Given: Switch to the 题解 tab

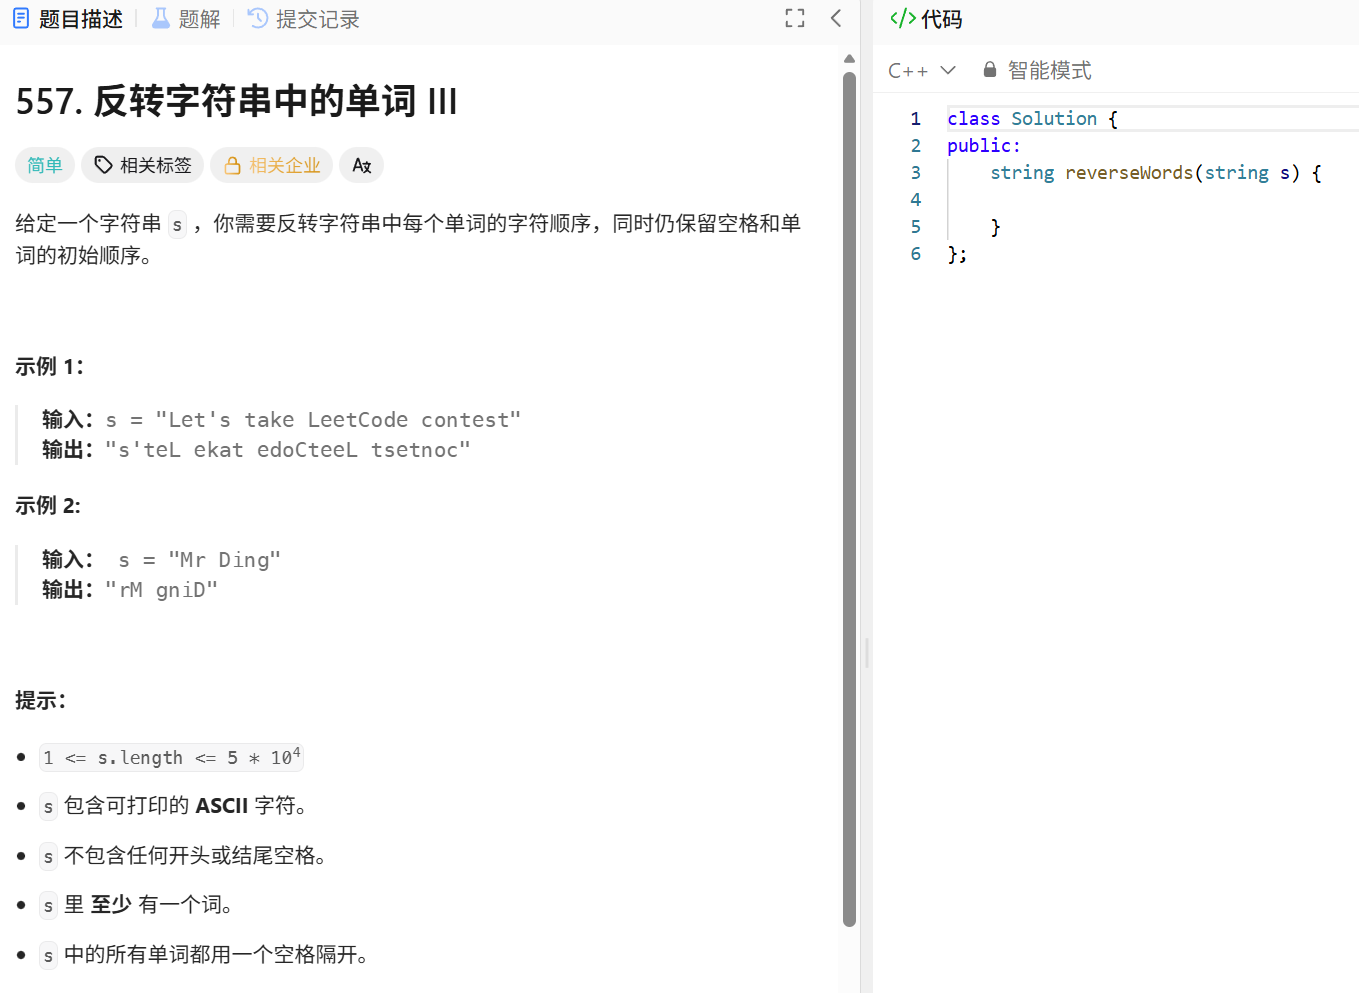Looking at the screenshot, I should (x=196, y=17).
